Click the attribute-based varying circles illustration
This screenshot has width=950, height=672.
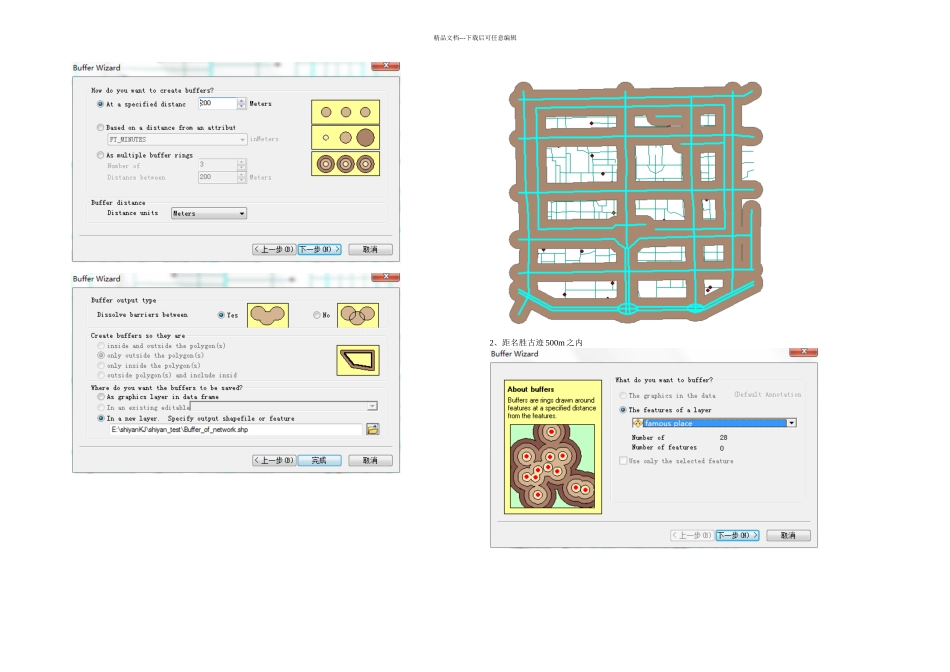click(x=345, y=138)
